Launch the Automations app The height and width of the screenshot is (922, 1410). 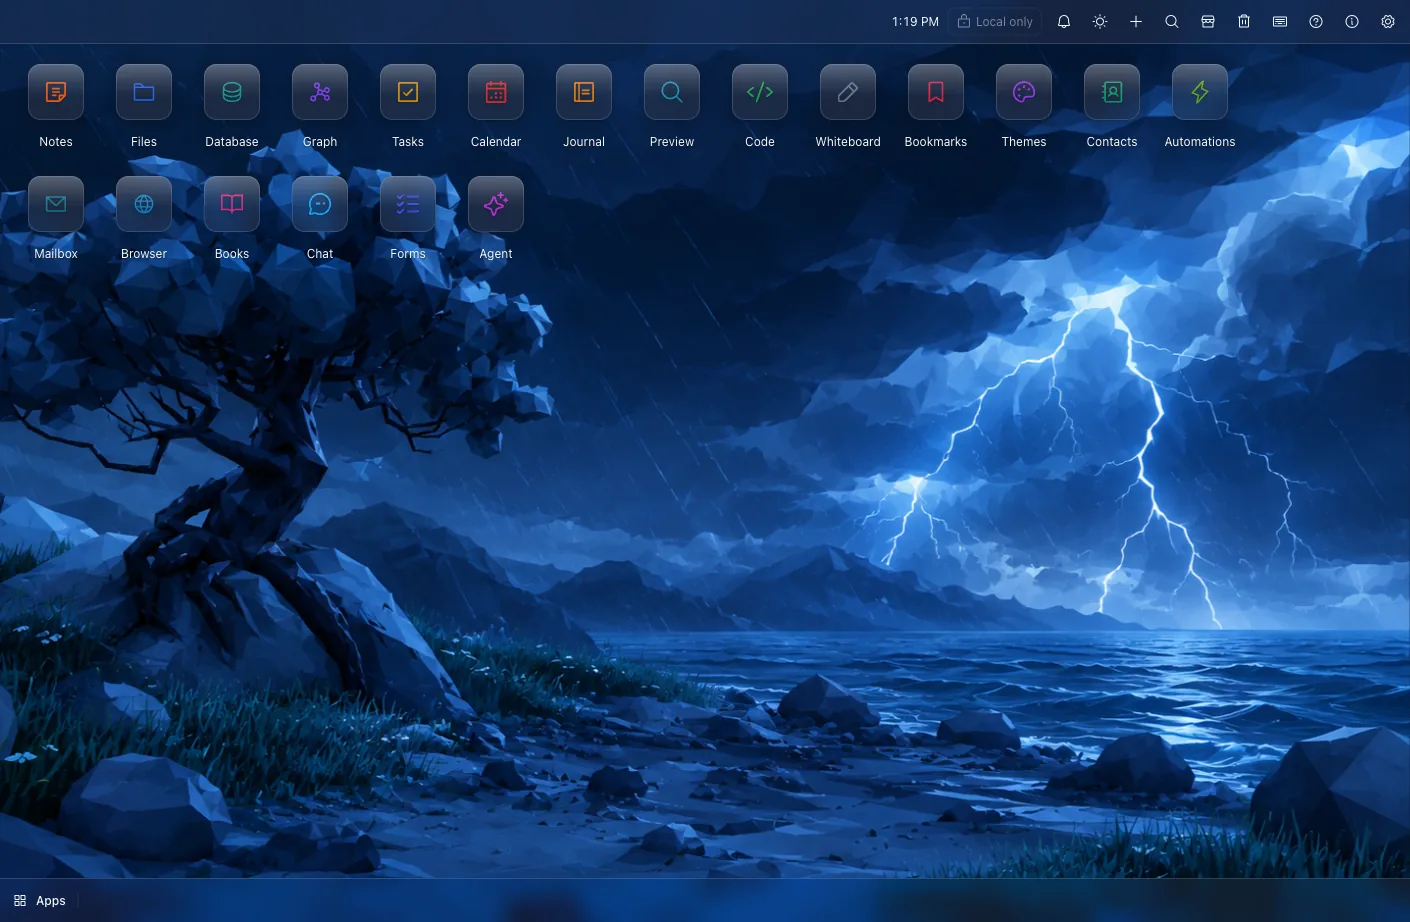coord(1200,92)
